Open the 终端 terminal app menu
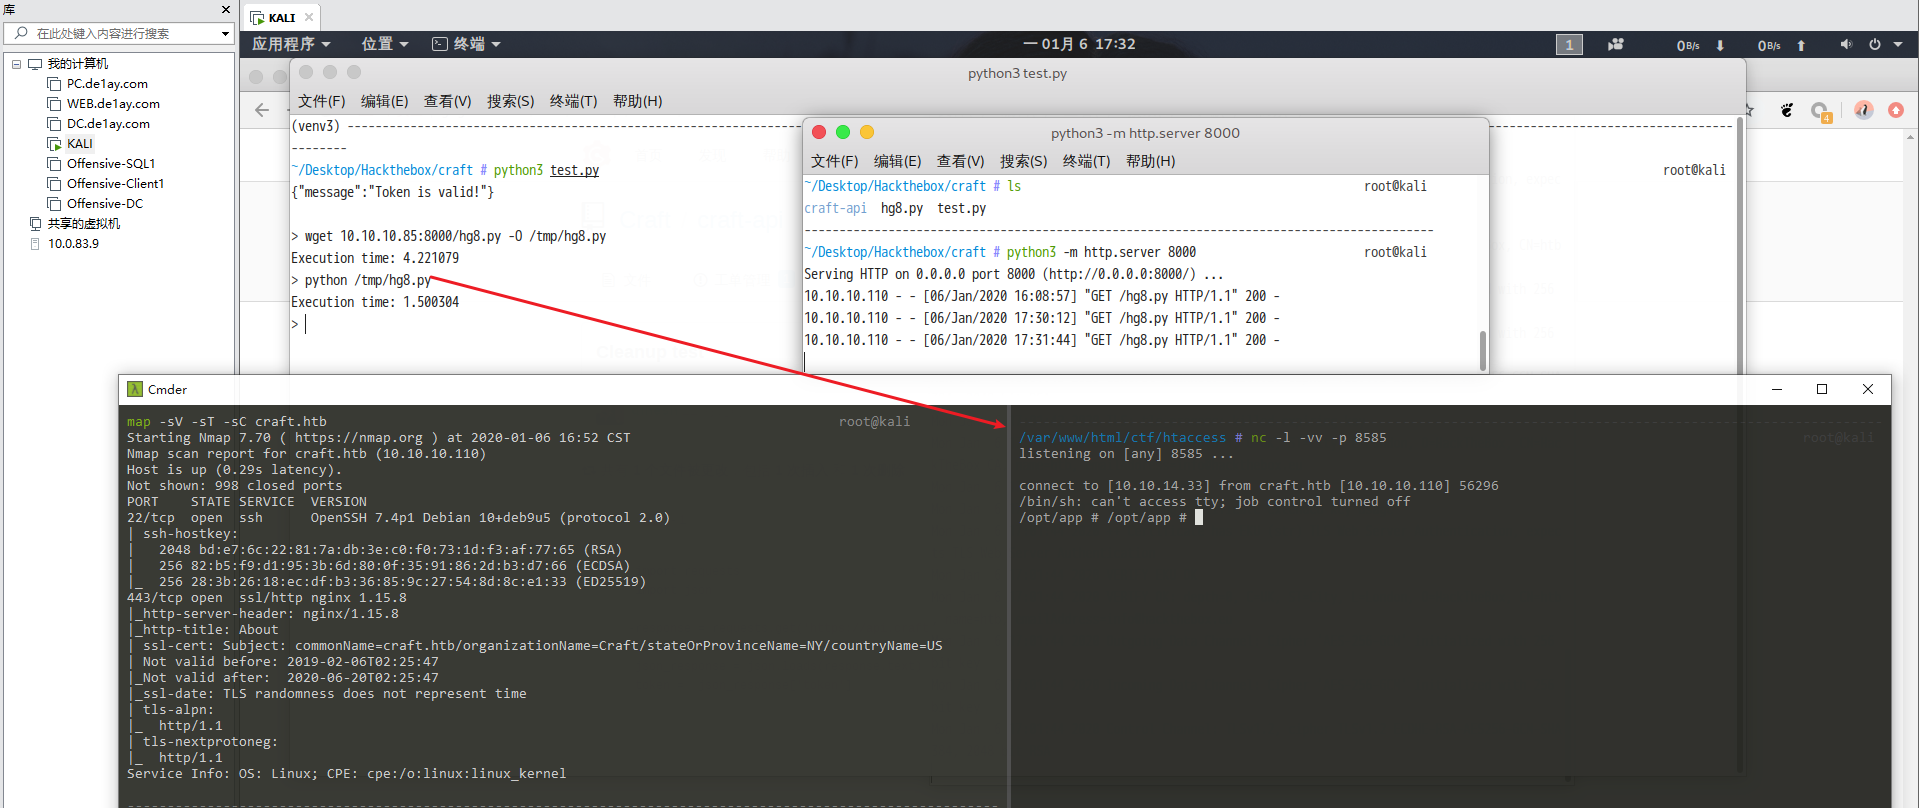The height and width of the screenshot is (808, 1919). click(x=466, y=44)
